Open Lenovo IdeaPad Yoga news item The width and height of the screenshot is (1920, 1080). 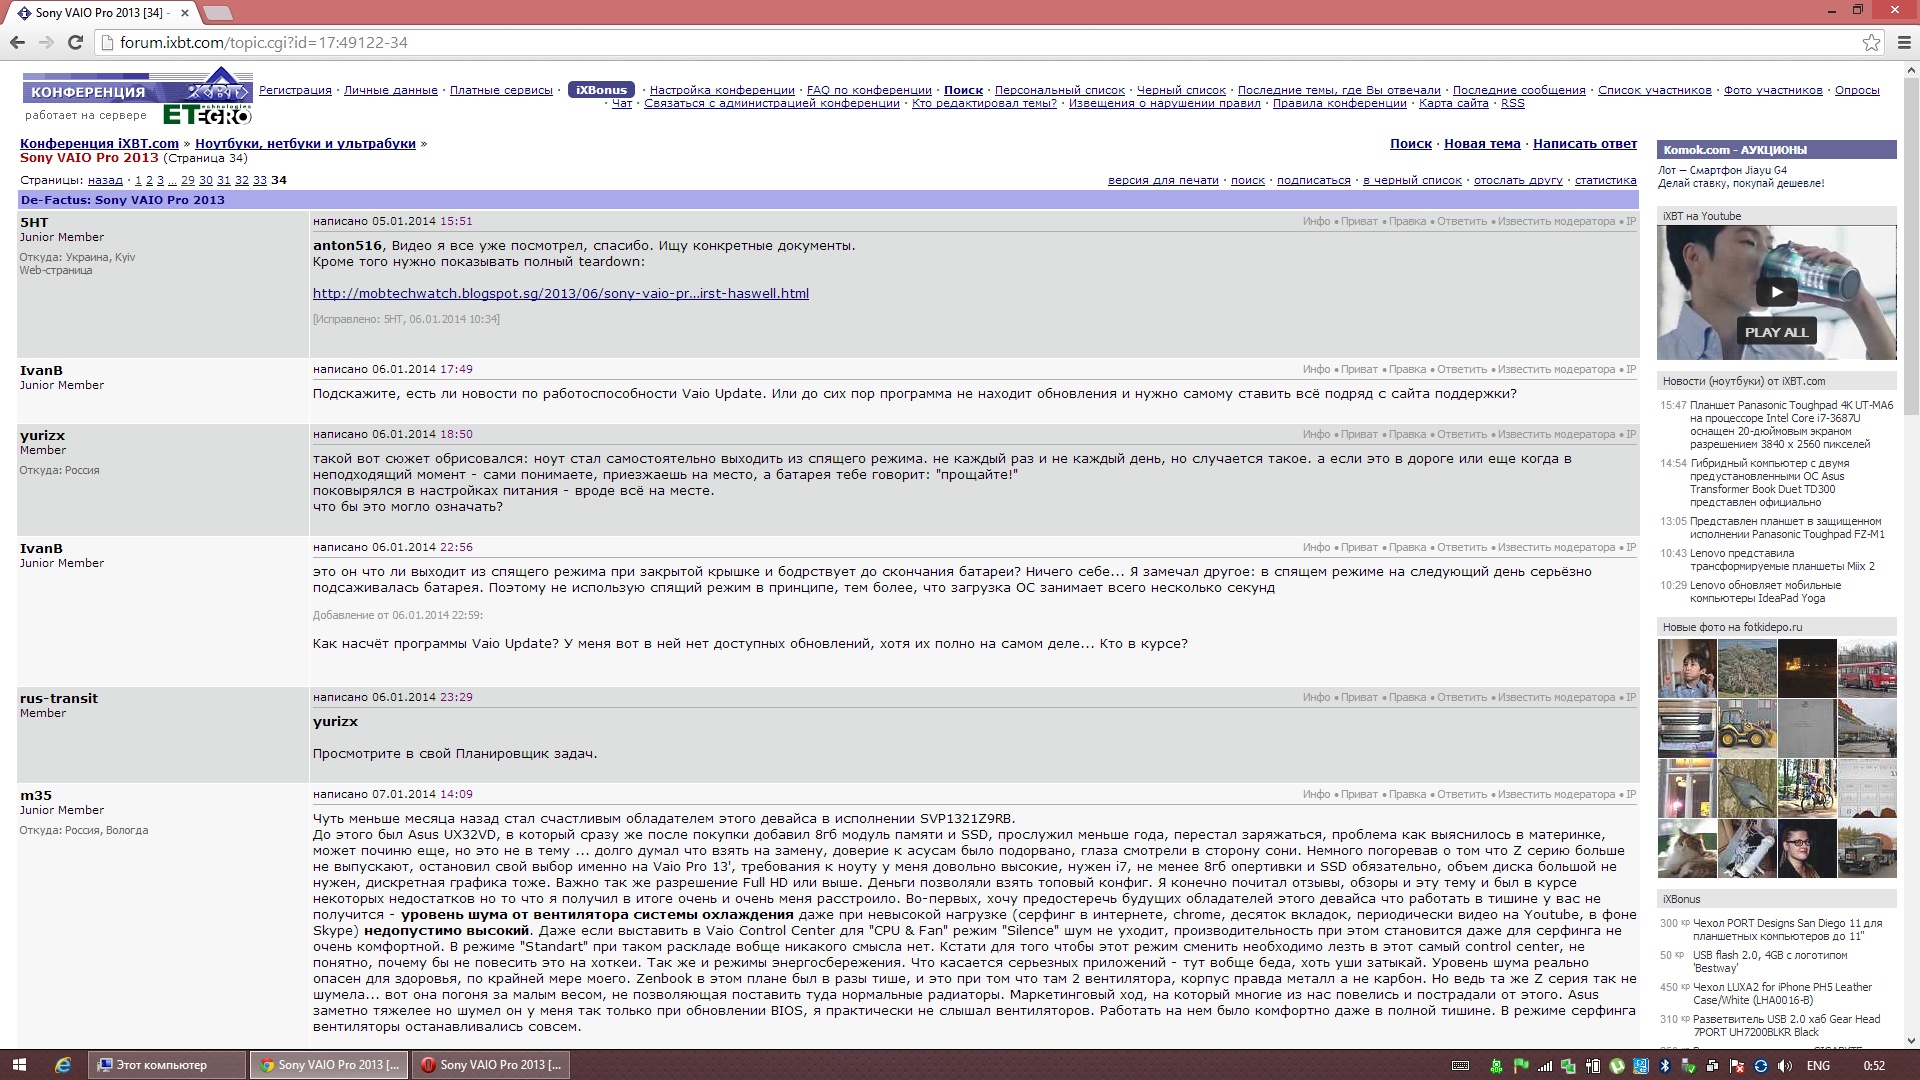pos(1765,591)
